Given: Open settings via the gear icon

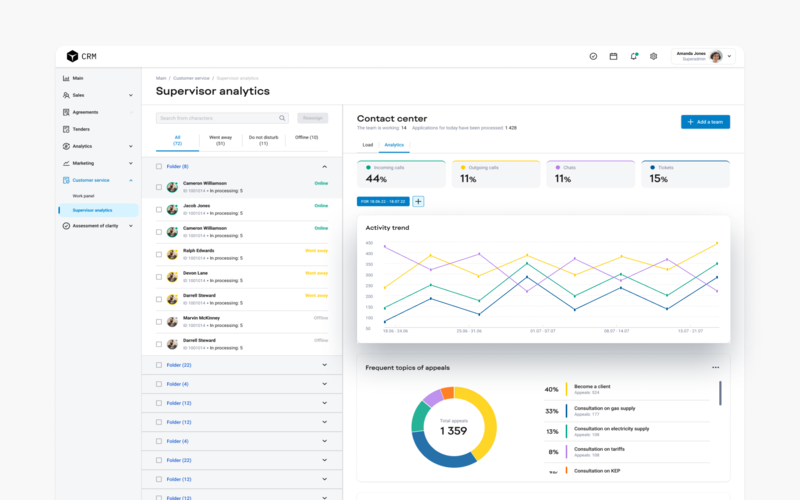Looking at the screenshot, I should 654,57.
